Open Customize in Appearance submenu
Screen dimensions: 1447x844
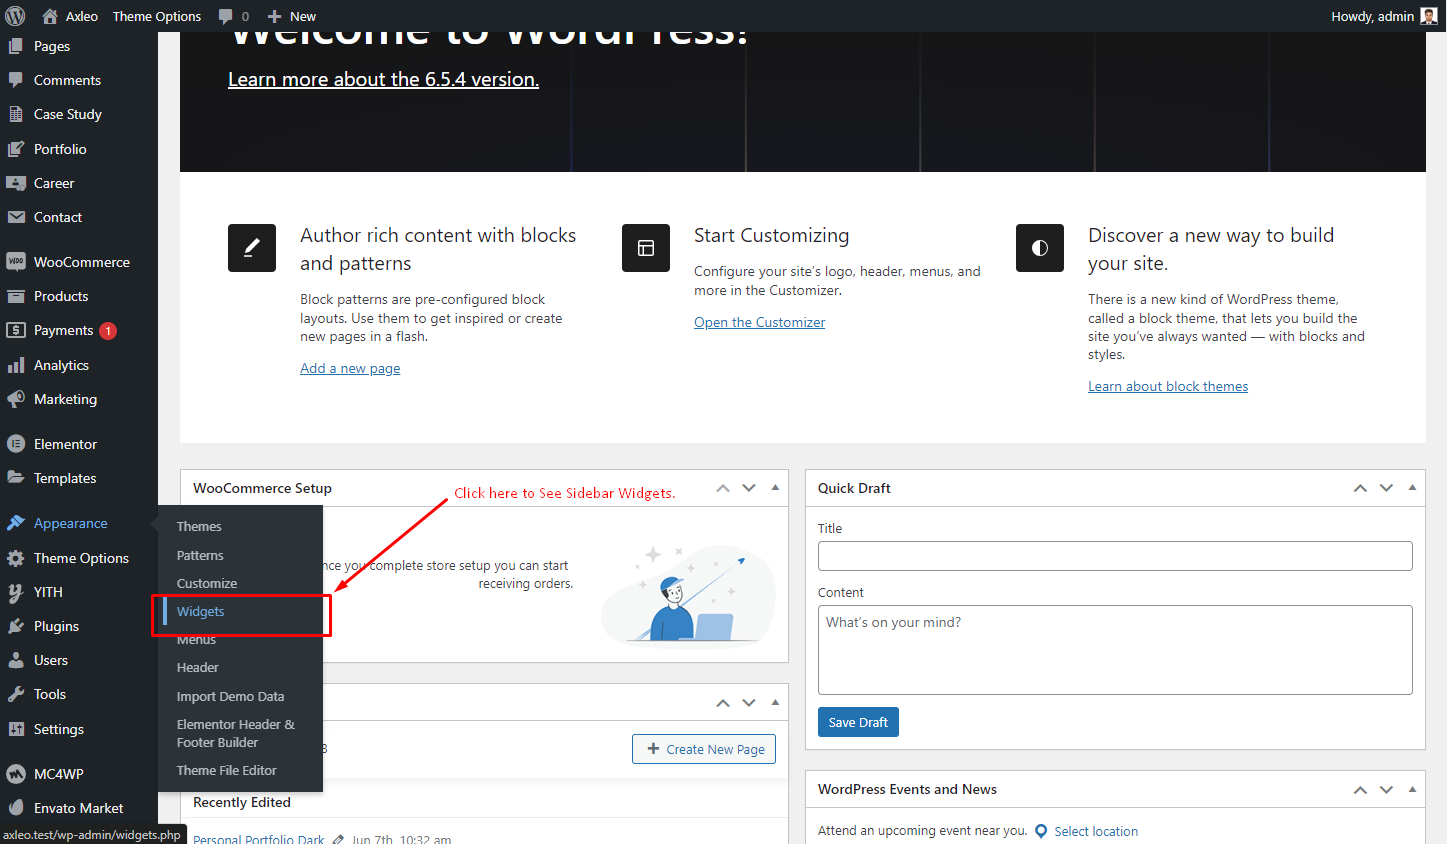click(207, 583)
